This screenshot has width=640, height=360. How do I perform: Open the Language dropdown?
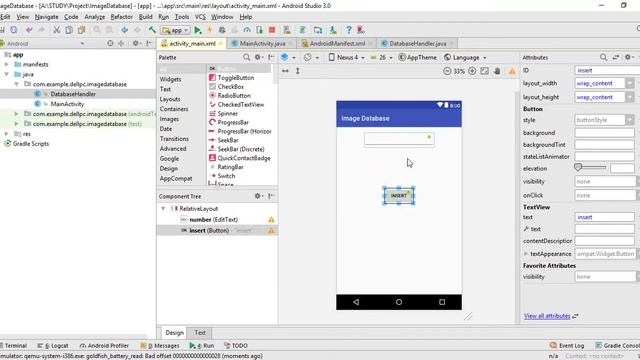[465, 58]
